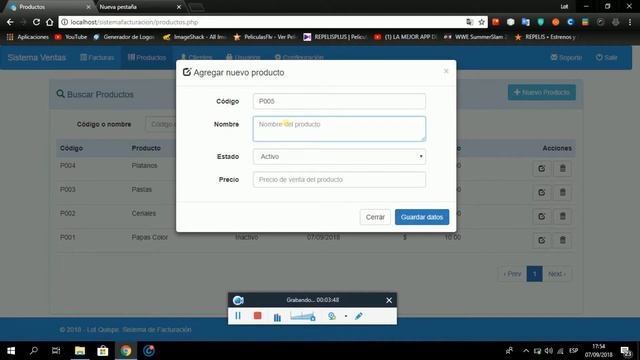Open Task View on taskbar

coord(56,351)
